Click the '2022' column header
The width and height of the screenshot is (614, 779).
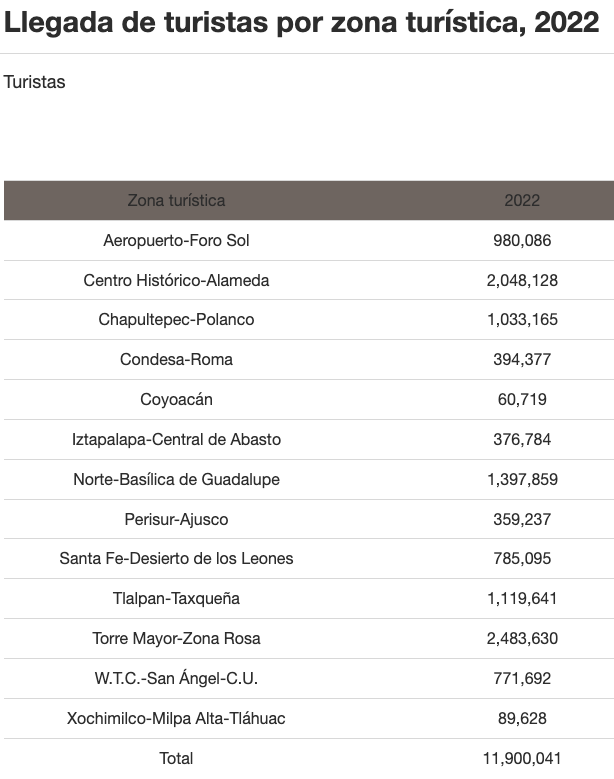(x=522, y=200)
